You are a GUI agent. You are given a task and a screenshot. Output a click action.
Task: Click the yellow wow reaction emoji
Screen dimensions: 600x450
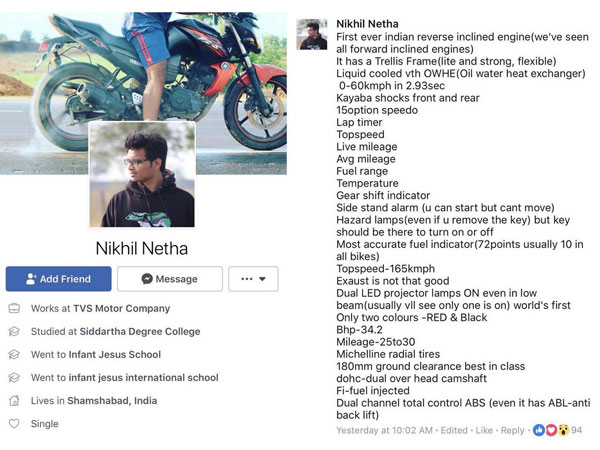(x=562, y=430)
